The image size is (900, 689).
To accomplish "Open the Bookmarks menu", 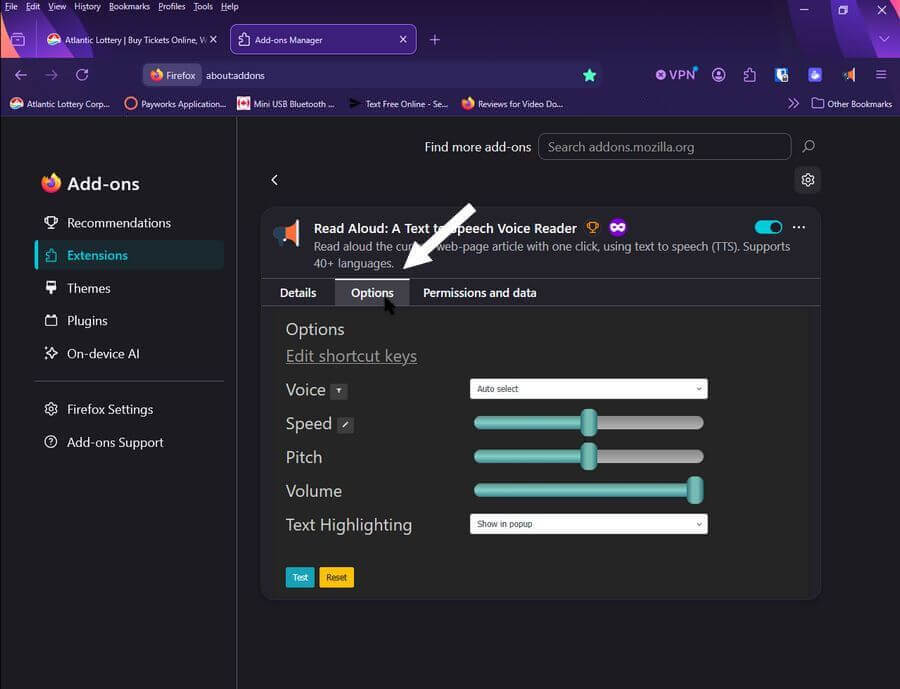I will (x=129, y=6).
